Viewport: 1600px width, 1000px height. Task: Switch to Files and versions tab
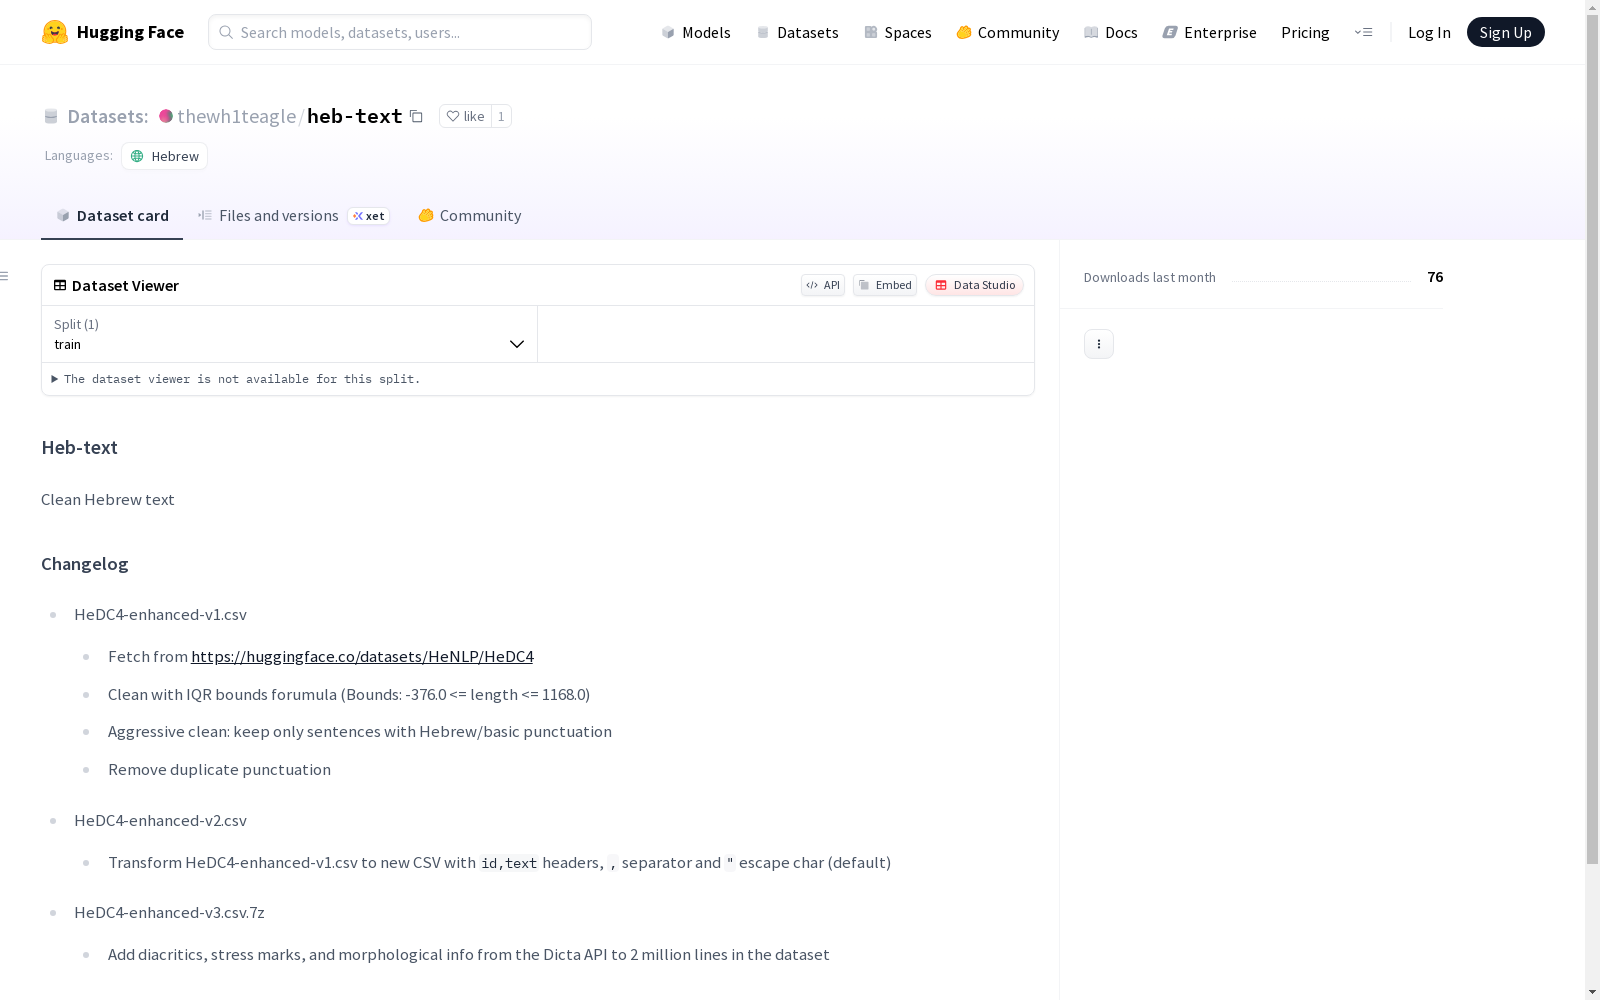pyautogui.click(x=293, y=216)
